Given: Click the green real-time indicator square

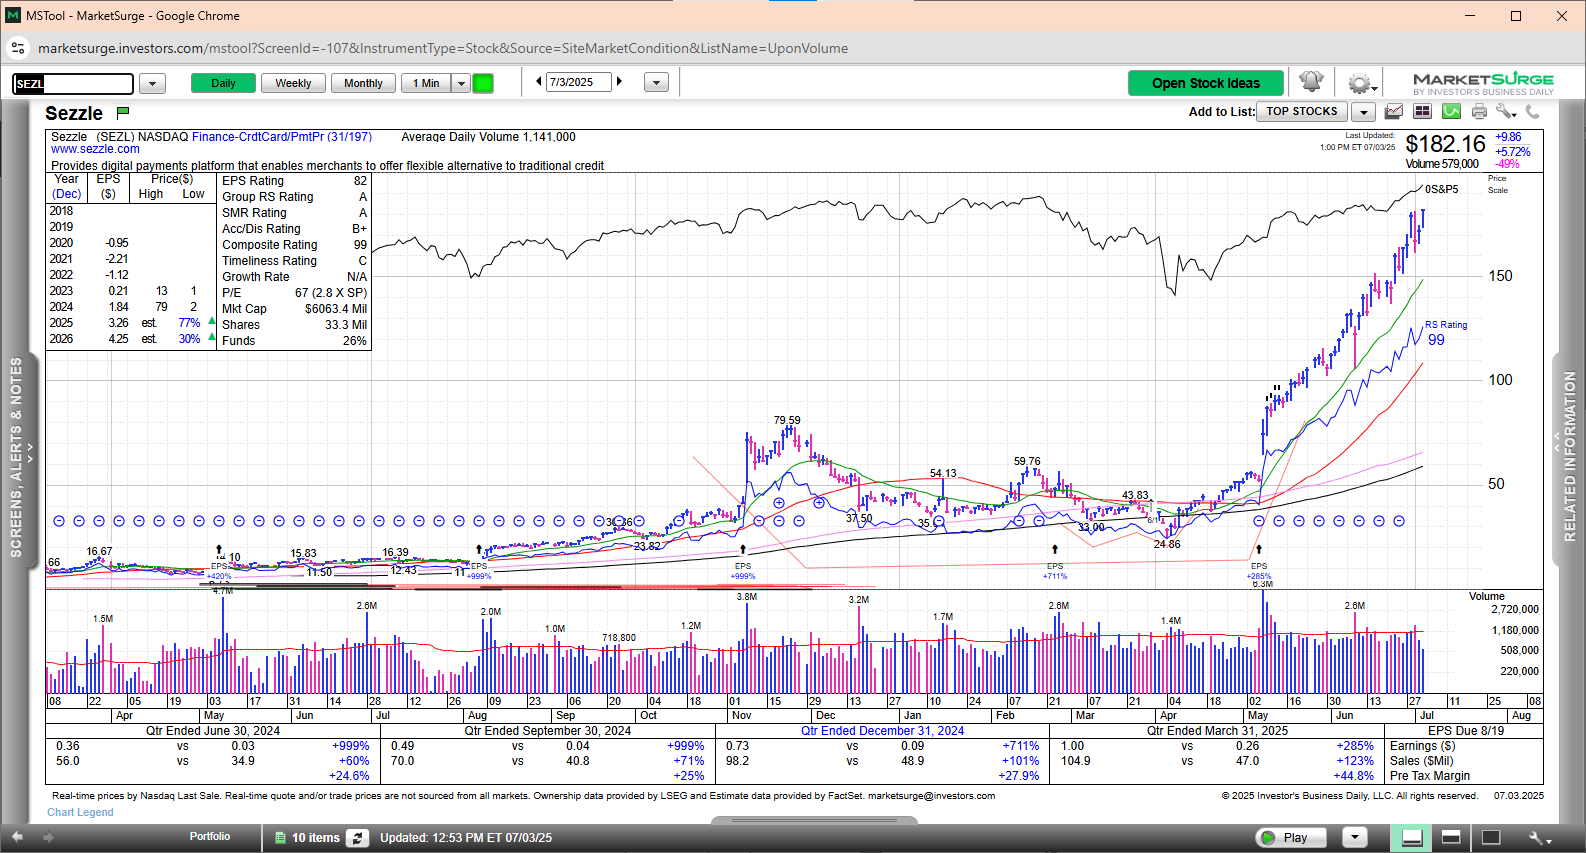Looking at the screenshot, I should pos(483,83).
